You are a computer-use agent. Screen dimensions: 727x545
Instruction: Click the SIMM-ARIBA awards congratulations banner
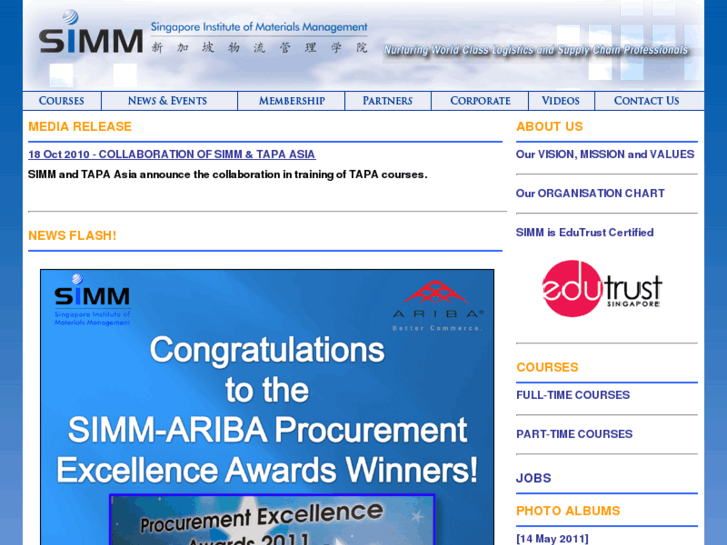point(267,407)
